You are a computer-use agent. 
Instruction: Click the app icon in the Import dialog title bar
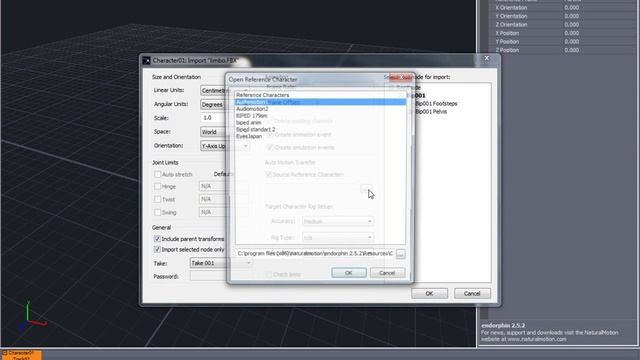tap(147, 61)
